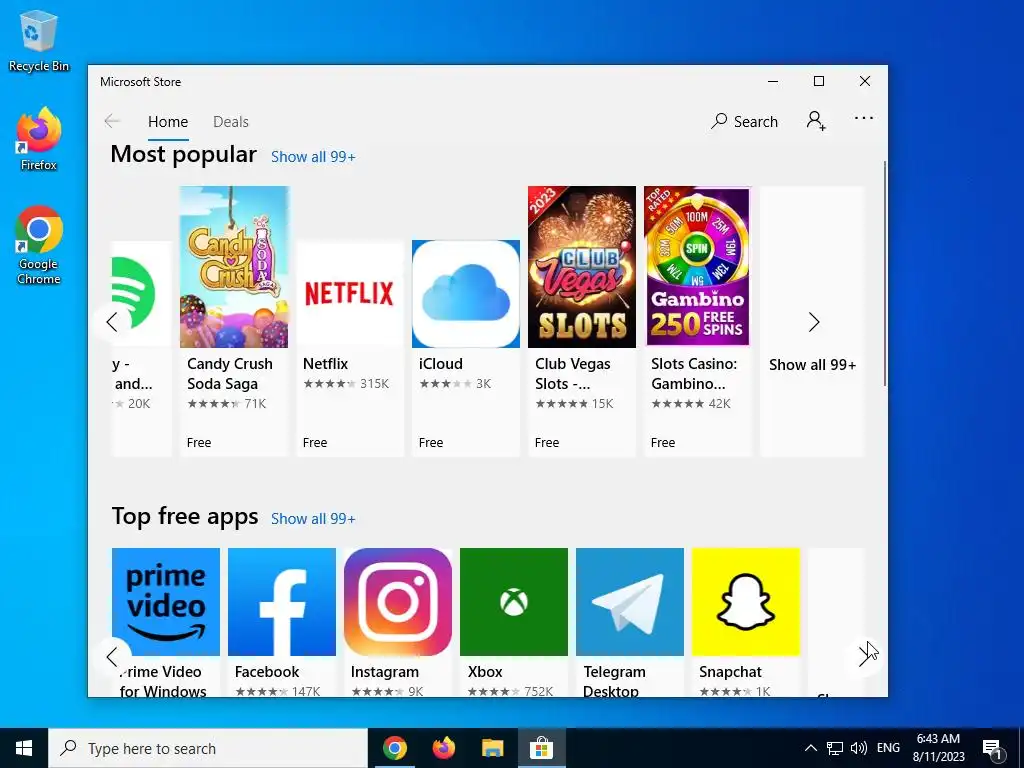This screenshot has height=768, width=1024.
Task: Click the sign-in account icon
Action: click(816, 121)
